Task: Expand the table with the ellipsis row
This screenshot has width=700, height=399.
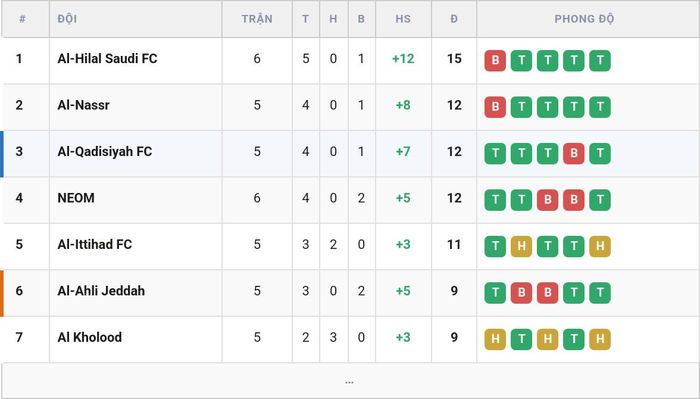Action: pos(350,381)
